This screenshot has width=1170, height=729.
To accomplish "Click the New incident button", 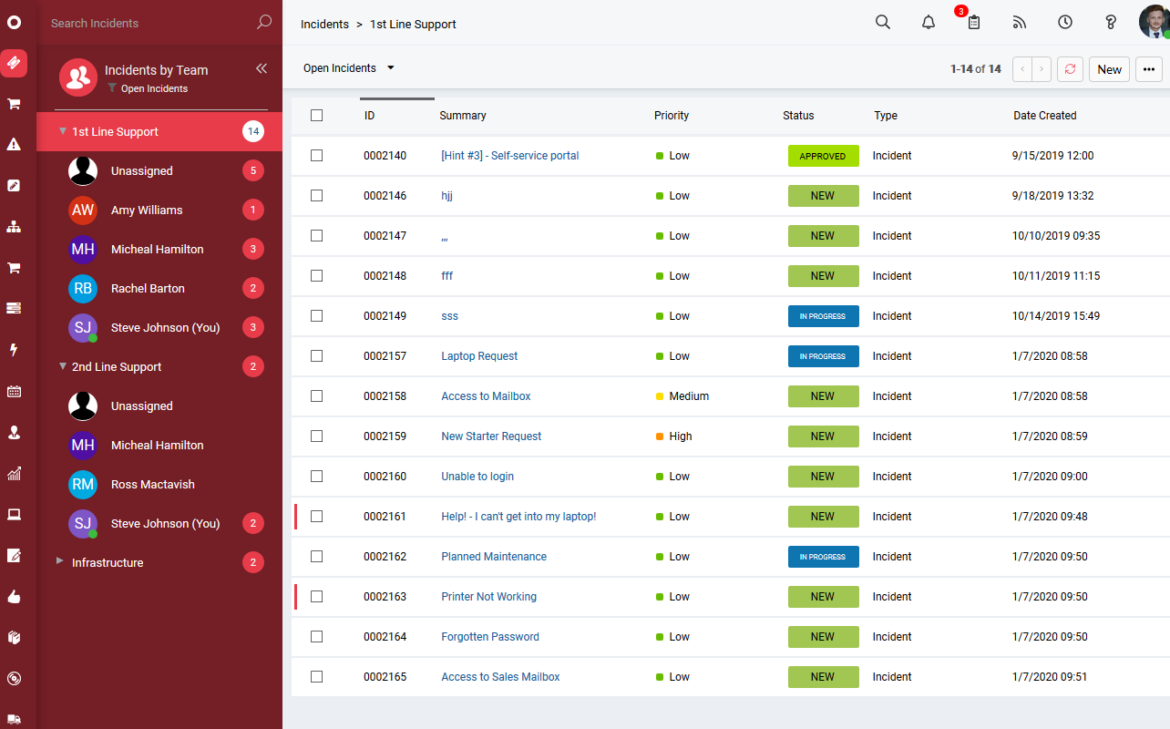I will (x=1109, y=69).
